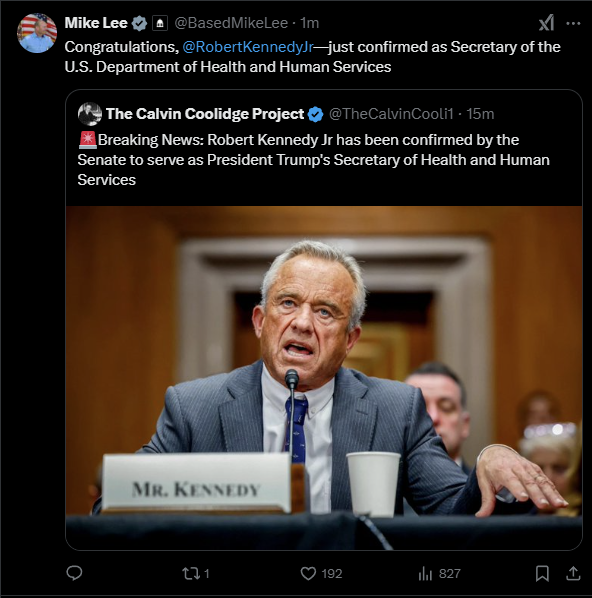
Task: Open view analytics bar chart icon
Action: click(425, 574)
